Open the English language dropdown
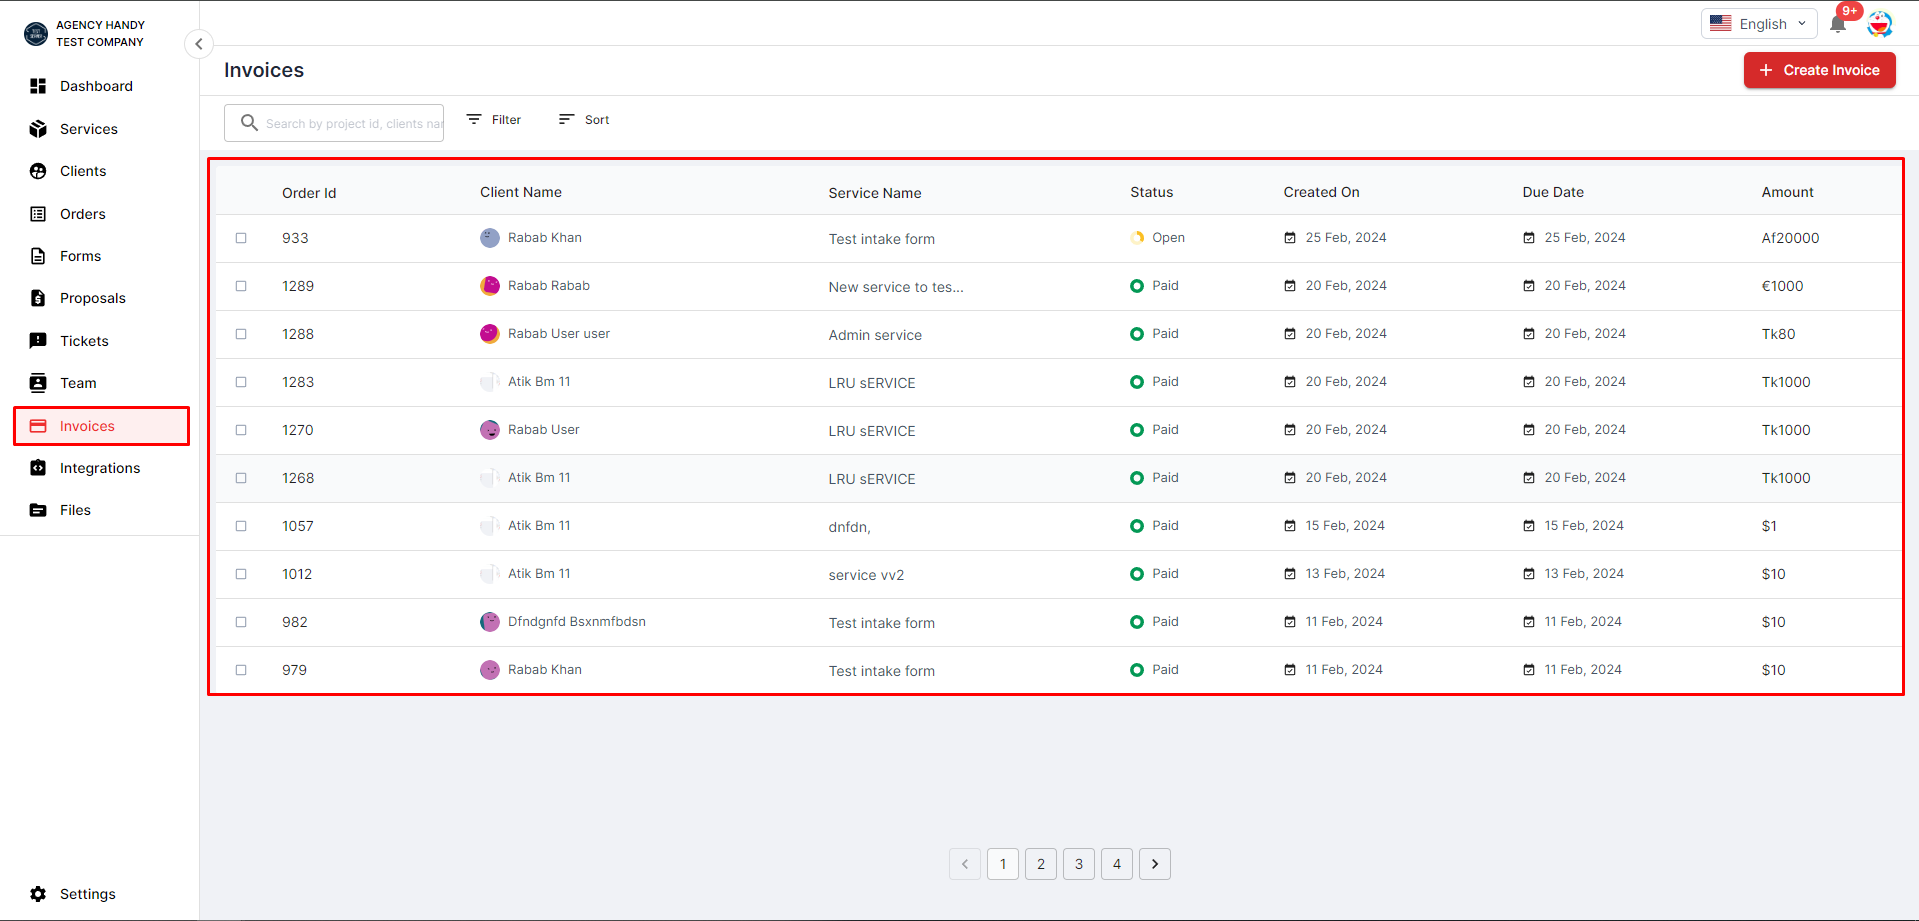The height and width of the screenshot is (921, 1919). tap(1758, 24)
